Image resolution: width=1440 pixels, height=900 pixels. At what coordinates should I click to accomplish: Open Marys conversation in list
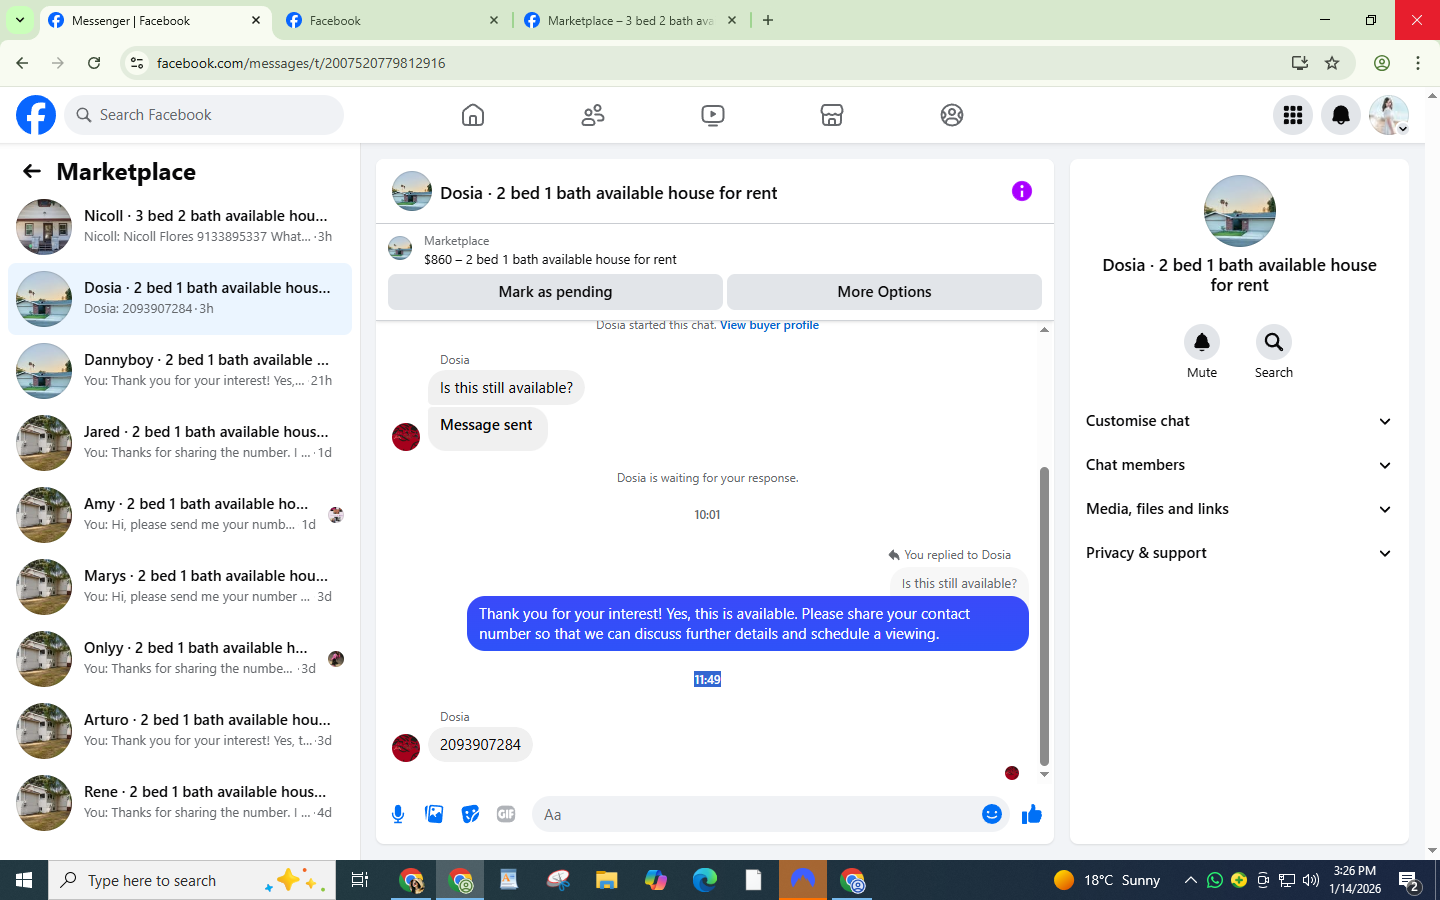180,587
